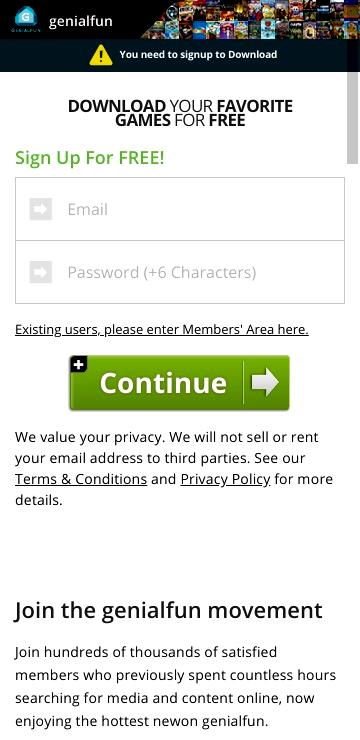Click the genialfun brand name text
Image resolution: width=360 pixels, height=740 pixels.
point(81,22)
